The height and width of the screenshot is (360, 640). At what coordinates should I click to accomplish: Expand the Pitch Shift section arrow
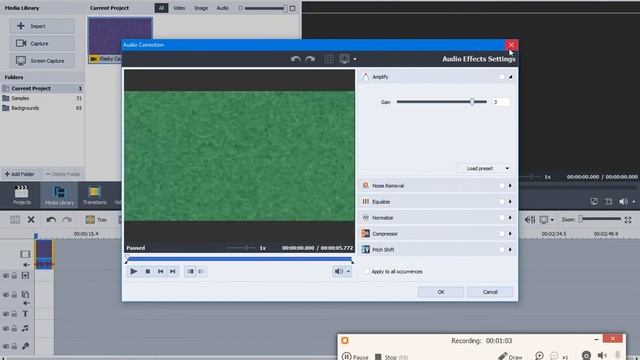click(x=510, y=249)
